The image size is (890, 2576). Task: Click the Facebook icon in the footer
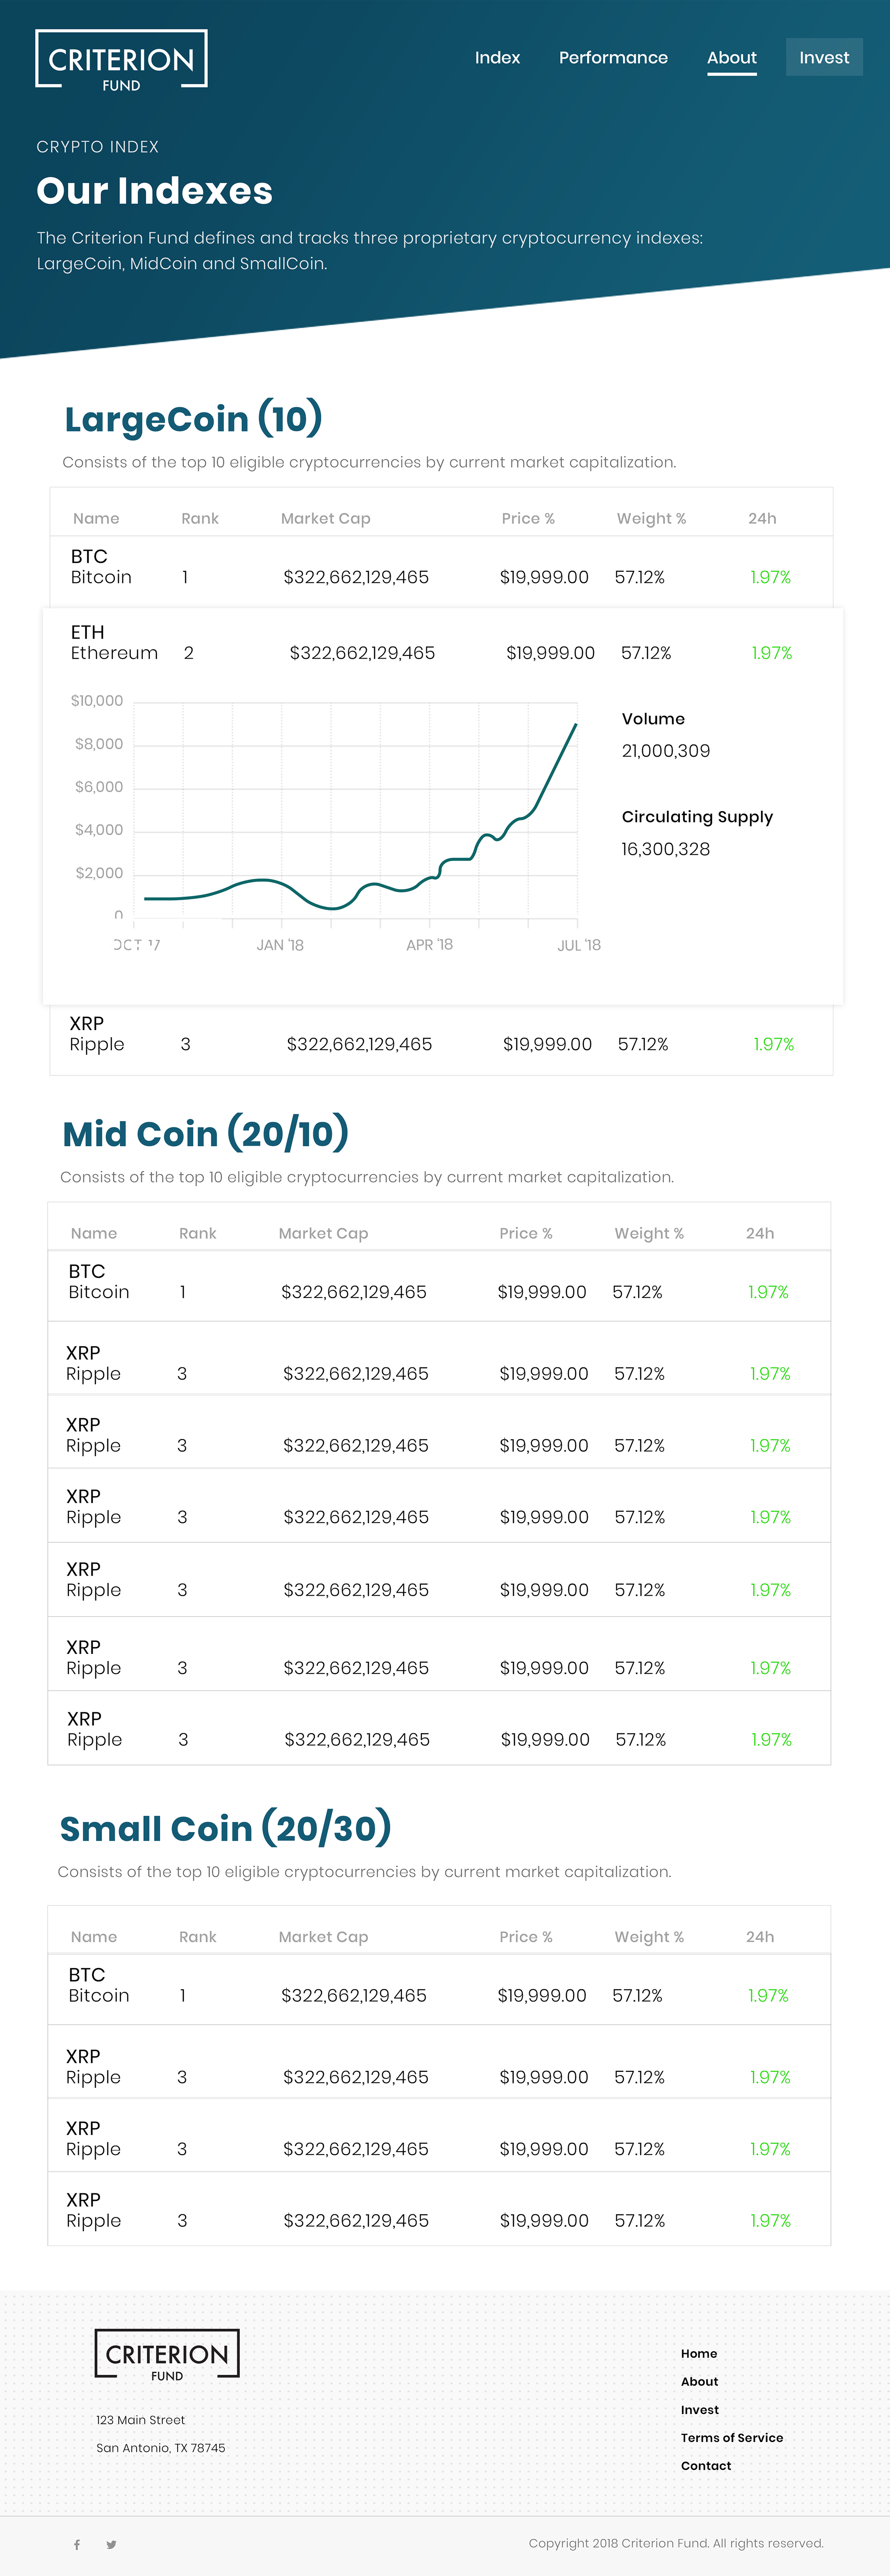[x=77, y=2544]
